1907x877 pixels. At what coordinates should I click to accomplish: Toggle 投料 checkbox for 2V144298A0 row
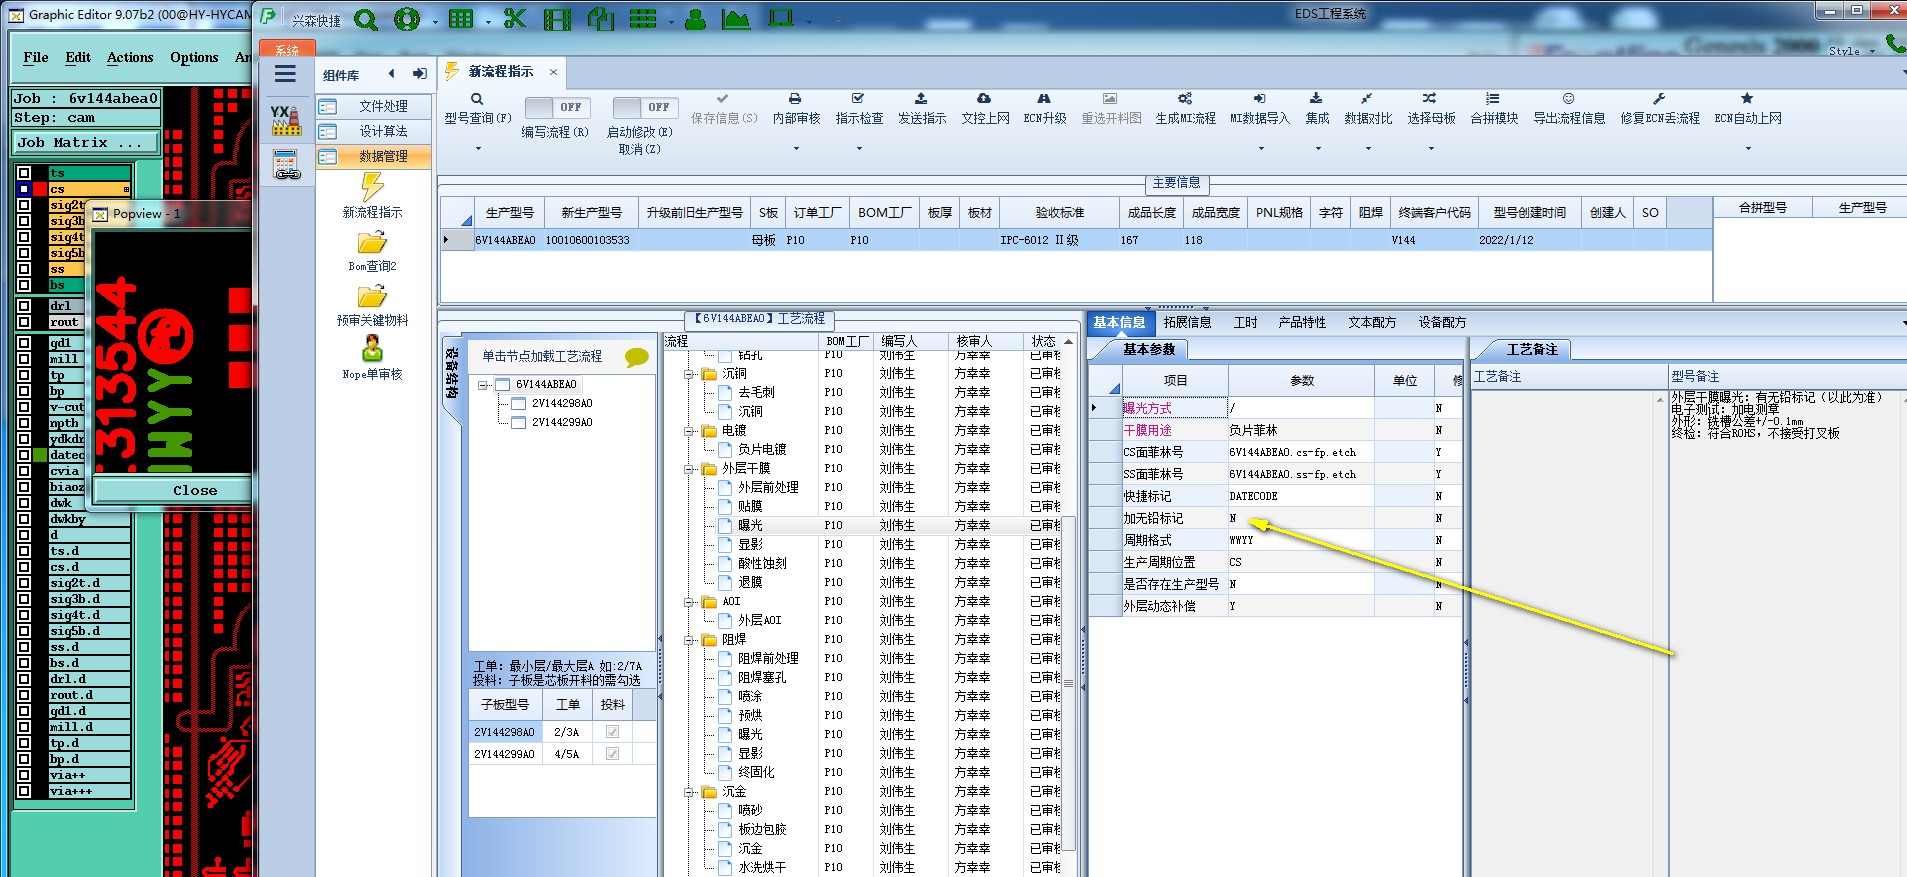pyautogui.click(x=612, y=732)
